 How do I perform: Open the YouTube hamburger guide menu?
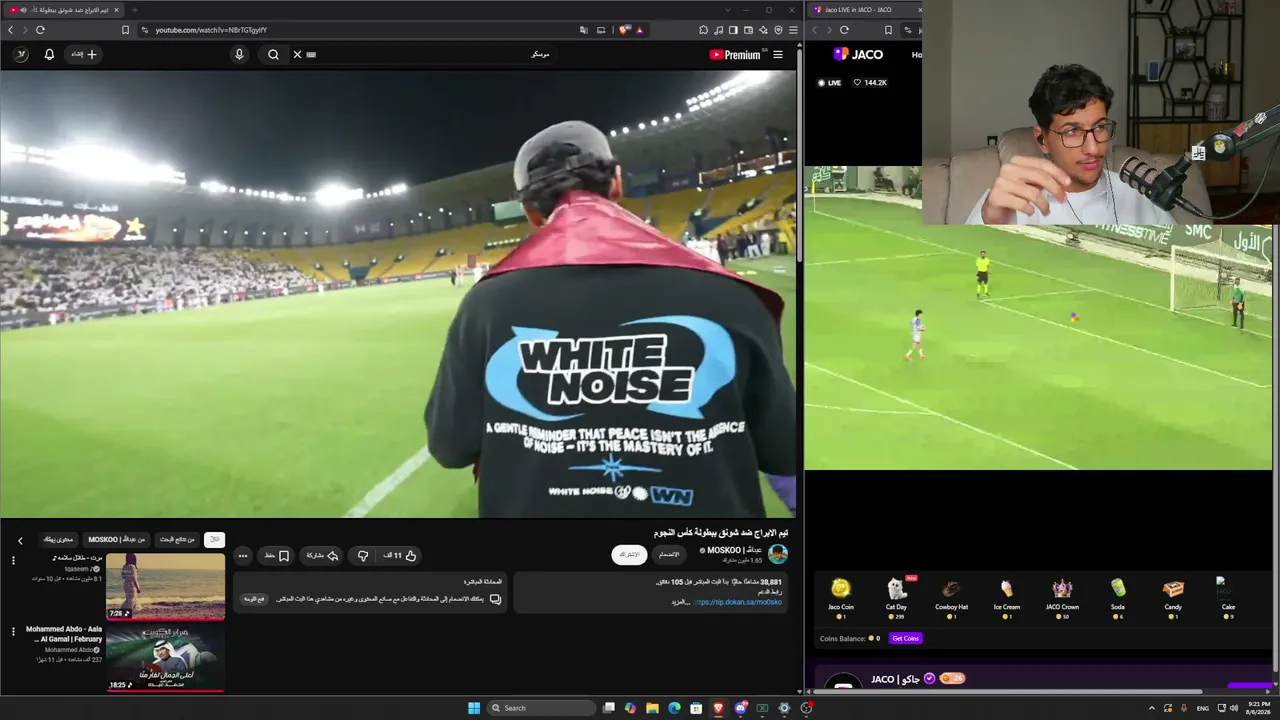(778, 54)
